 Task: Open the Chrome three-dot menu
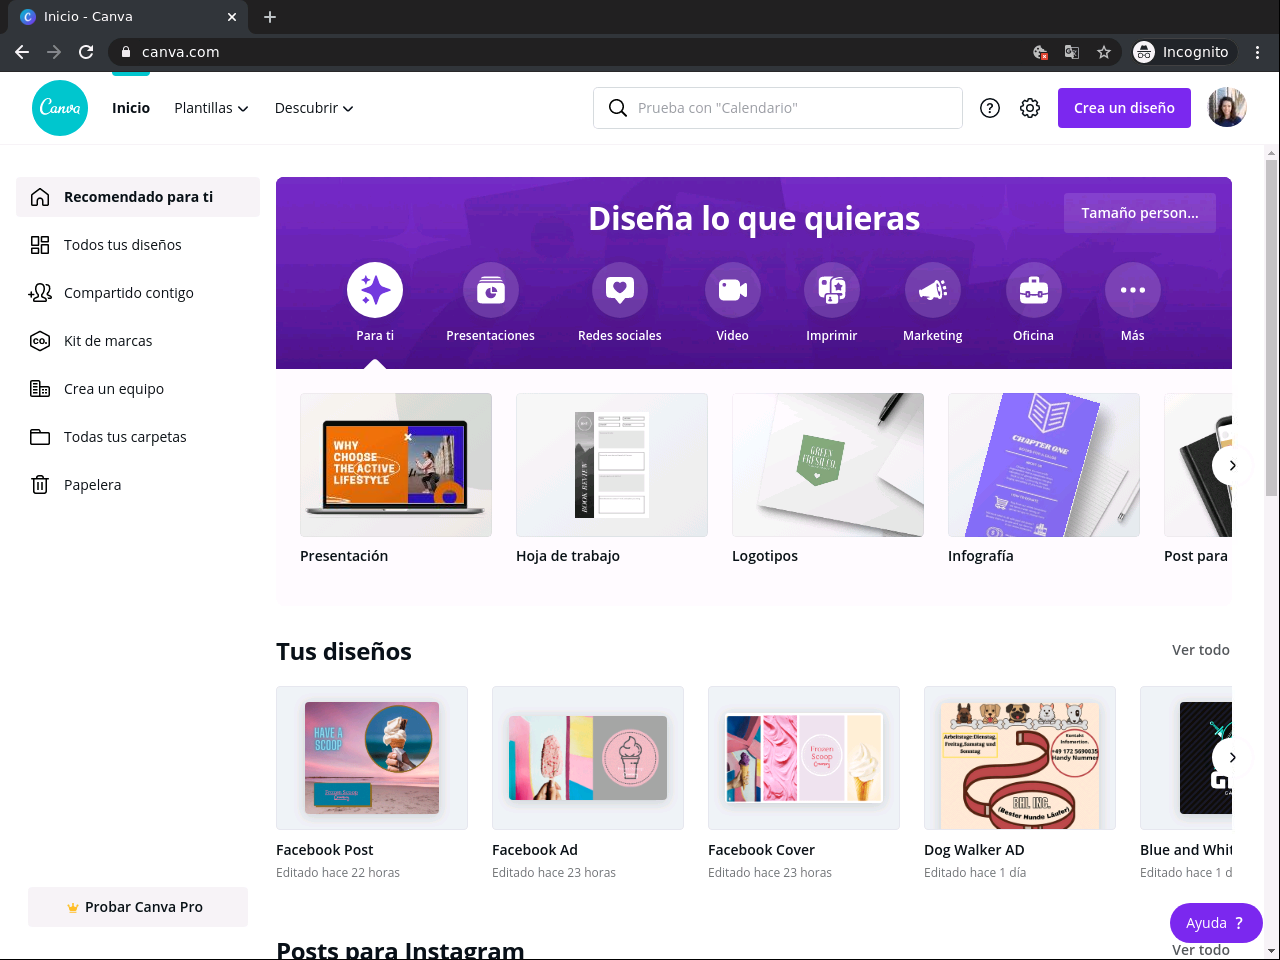click(x=1258, y=52)
